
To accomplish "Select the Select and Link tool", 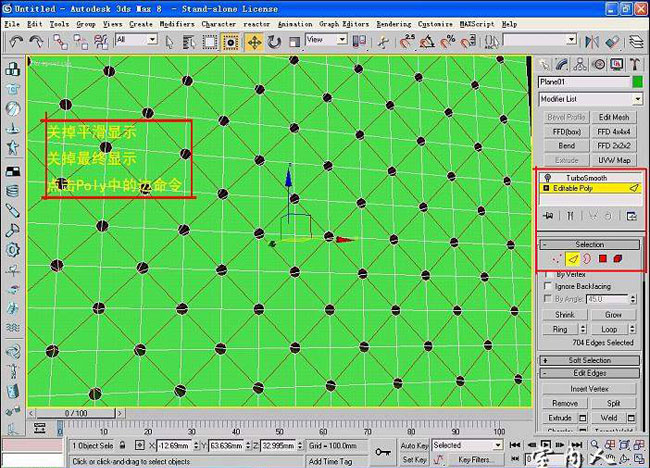I will (61, 42).
